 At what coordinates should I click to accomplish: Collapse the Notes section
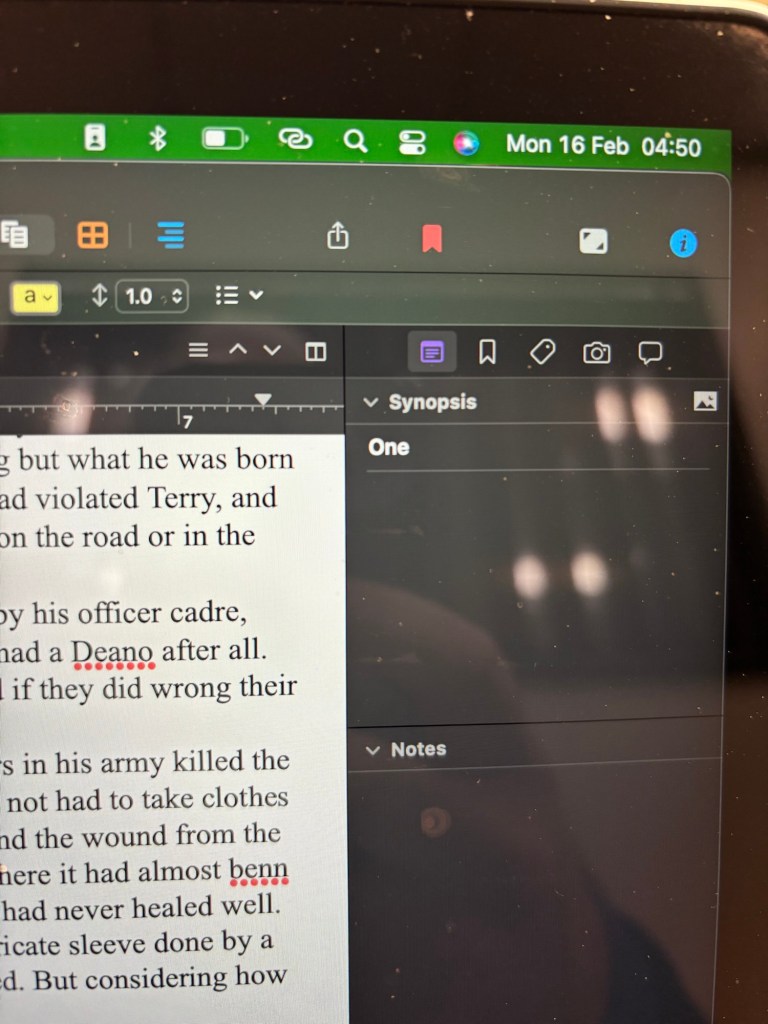pyautogui.click(x=373, y=750)
